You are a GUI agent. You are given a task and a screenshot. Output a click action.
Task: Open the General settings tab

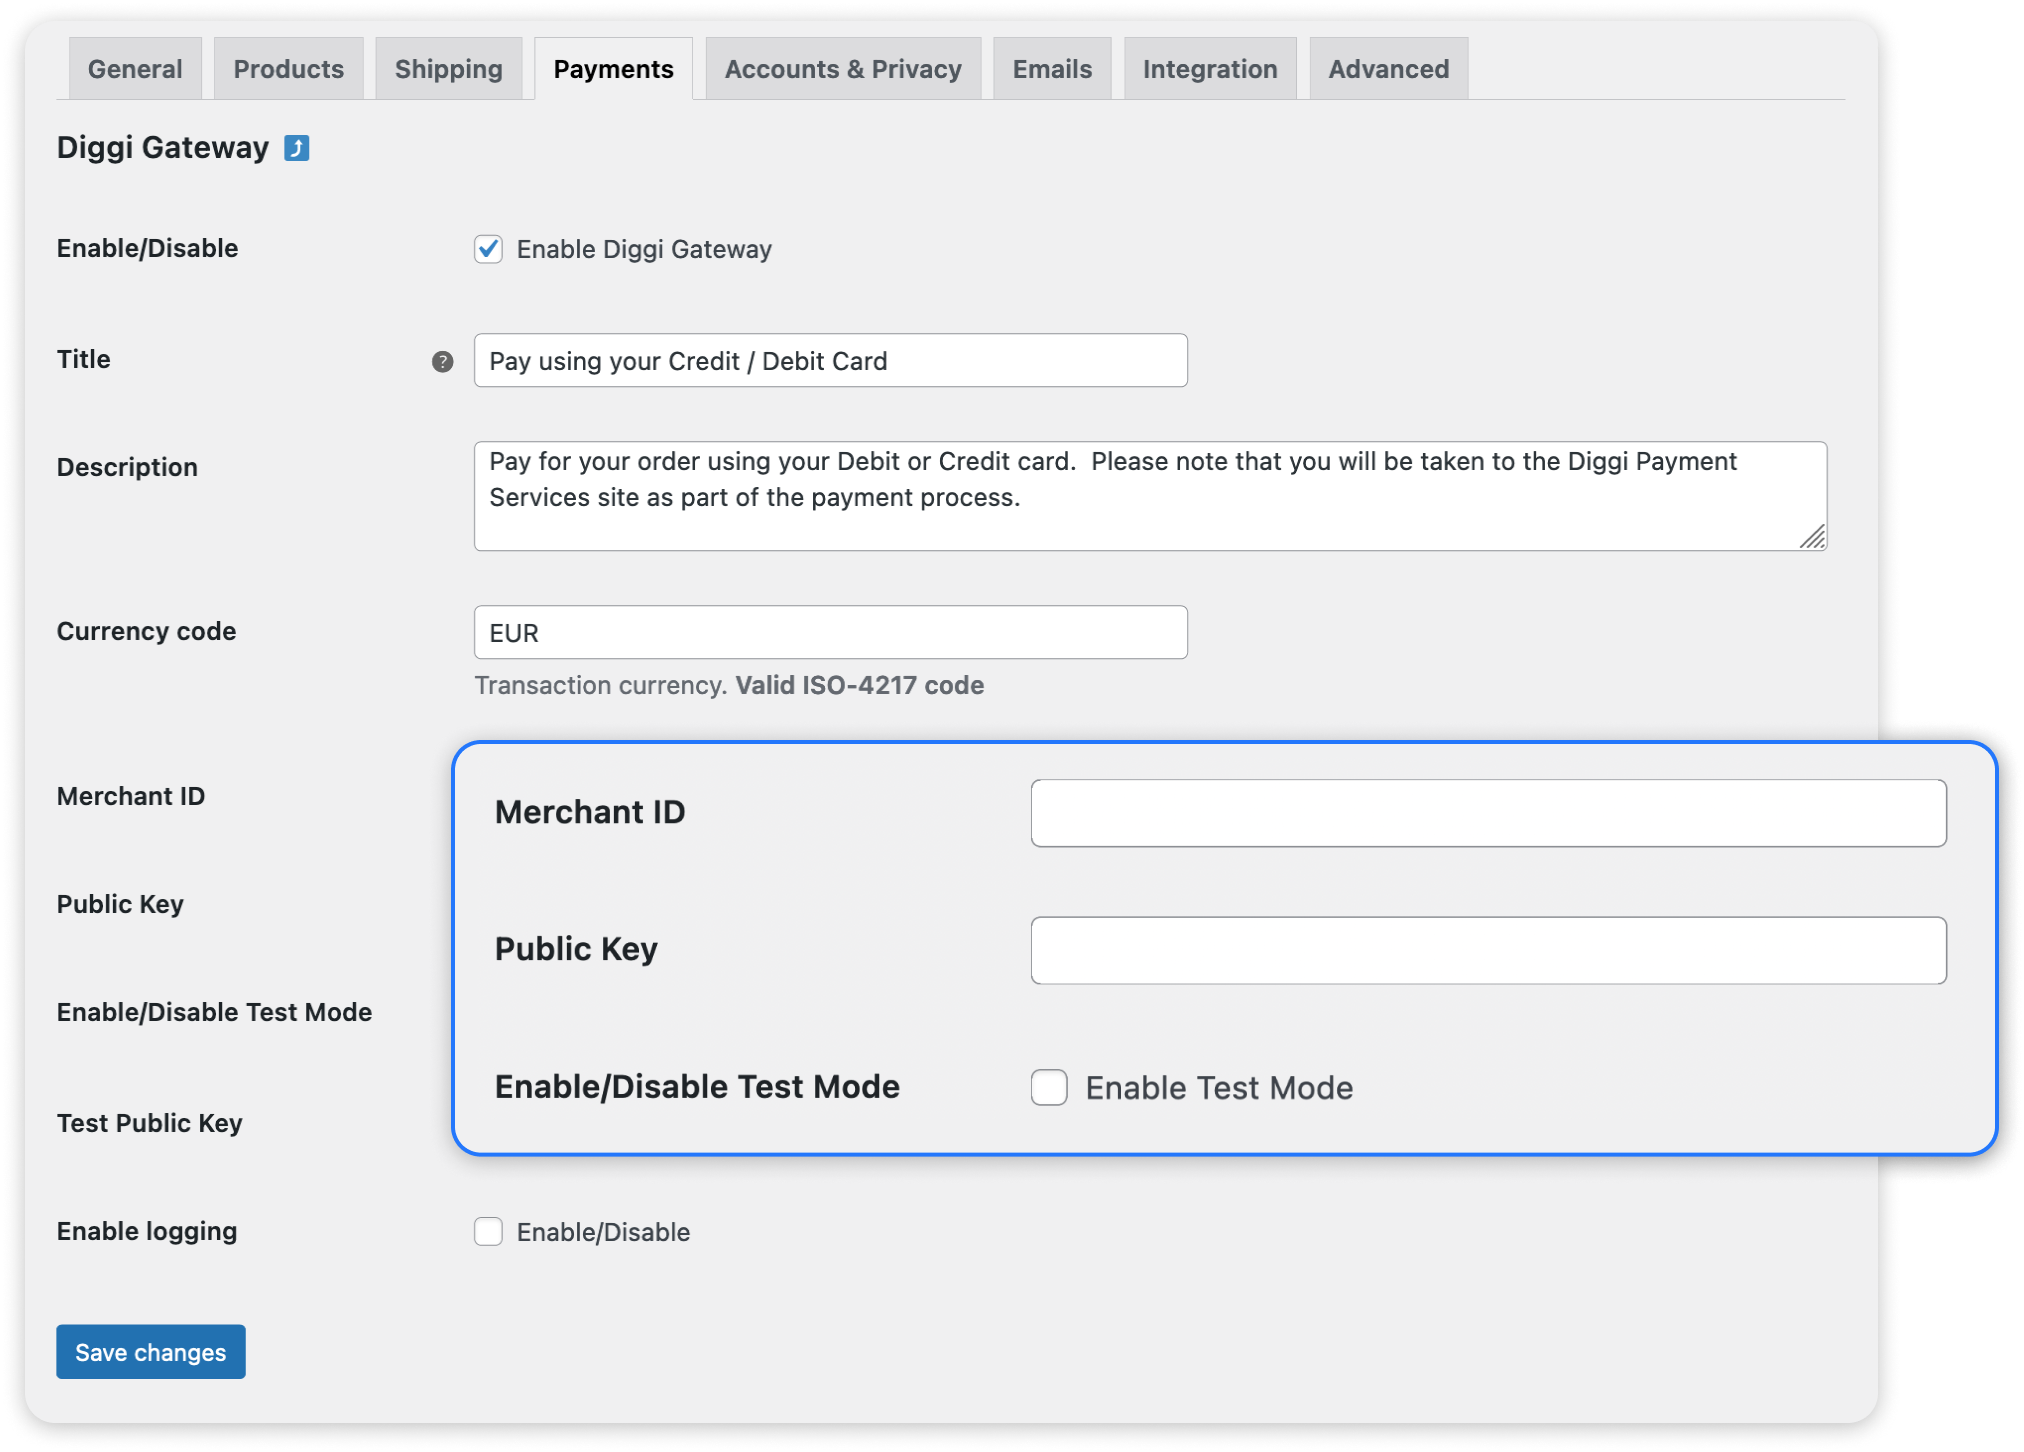pos(135,69)
